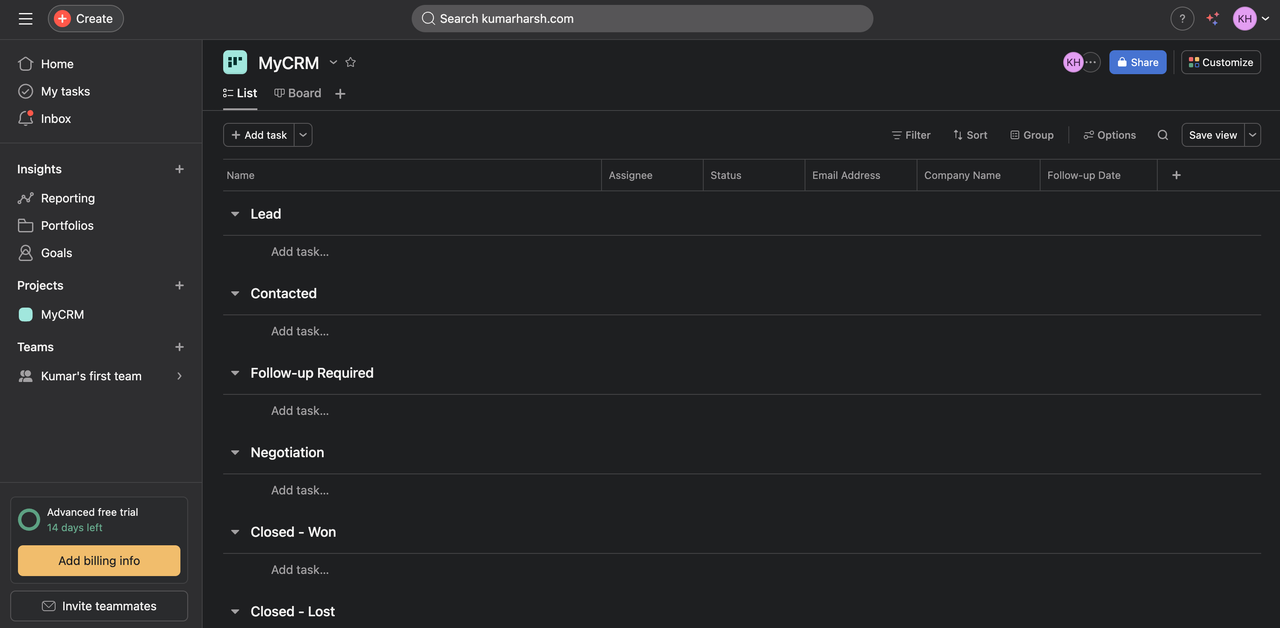The image size is (1280, 628).
Task: Click the Add billing info button
Action: (x=98, y=561)
